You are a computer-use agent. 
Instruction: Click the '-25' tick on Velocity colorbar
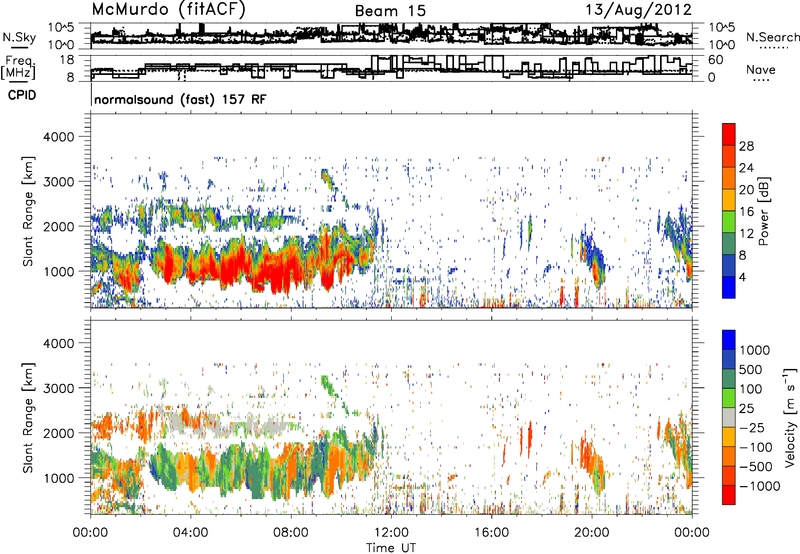(752, 427)
